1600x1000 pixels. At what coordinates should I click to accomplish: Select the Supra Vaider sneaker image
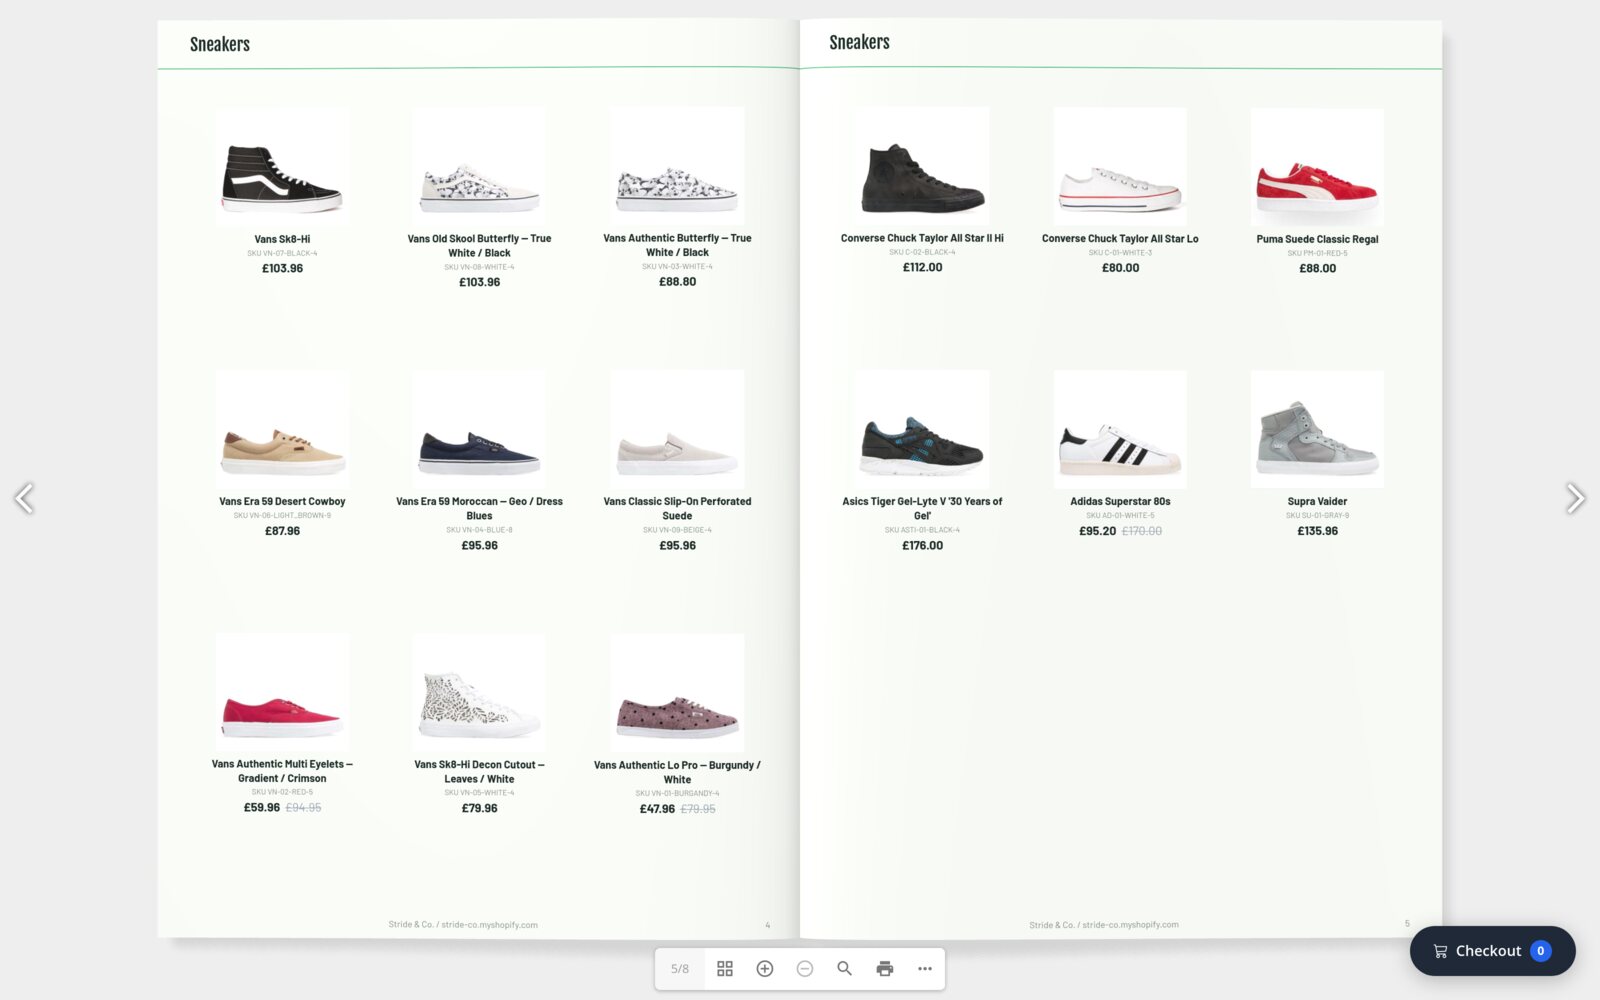tap(1317, 429)
